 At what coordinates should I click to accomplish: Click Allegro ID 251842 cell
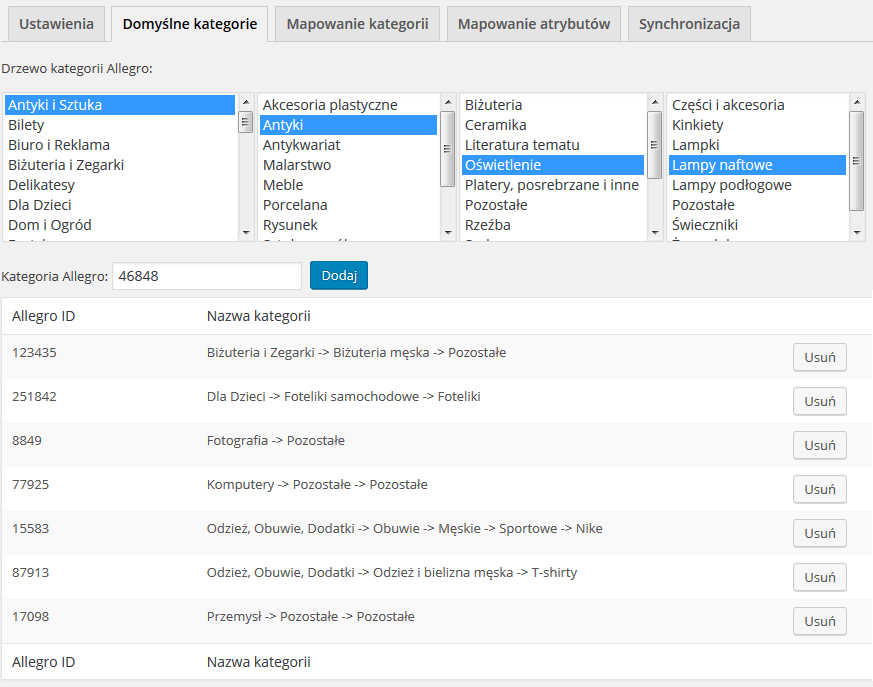pos(35,396)
